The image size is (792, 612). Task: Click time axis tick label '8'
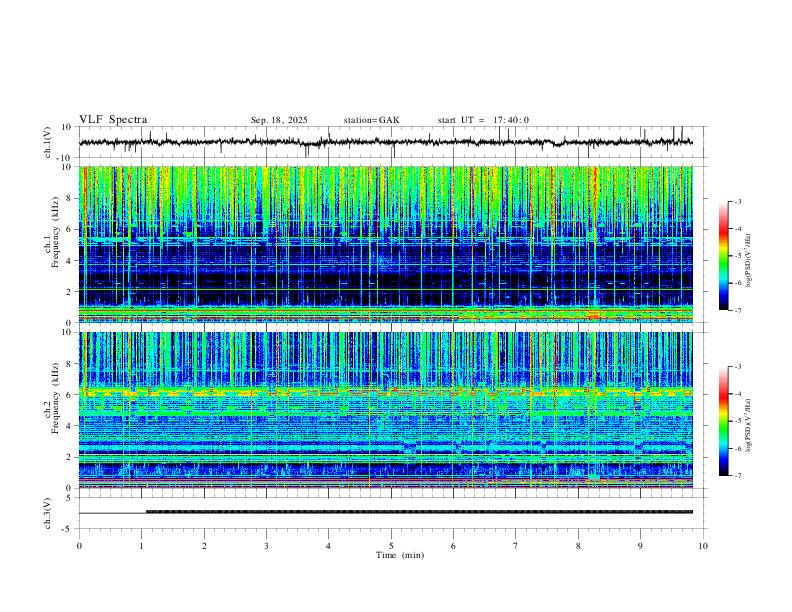[578, 546]
